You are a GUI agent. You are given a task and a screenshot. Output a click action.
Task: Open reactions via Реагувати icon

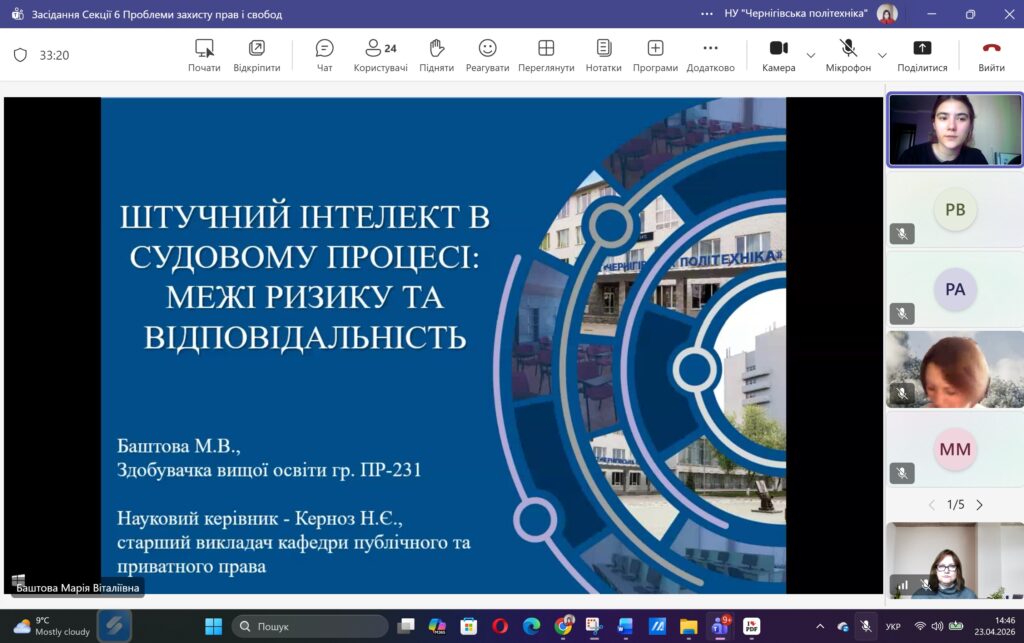coord(487,49)
